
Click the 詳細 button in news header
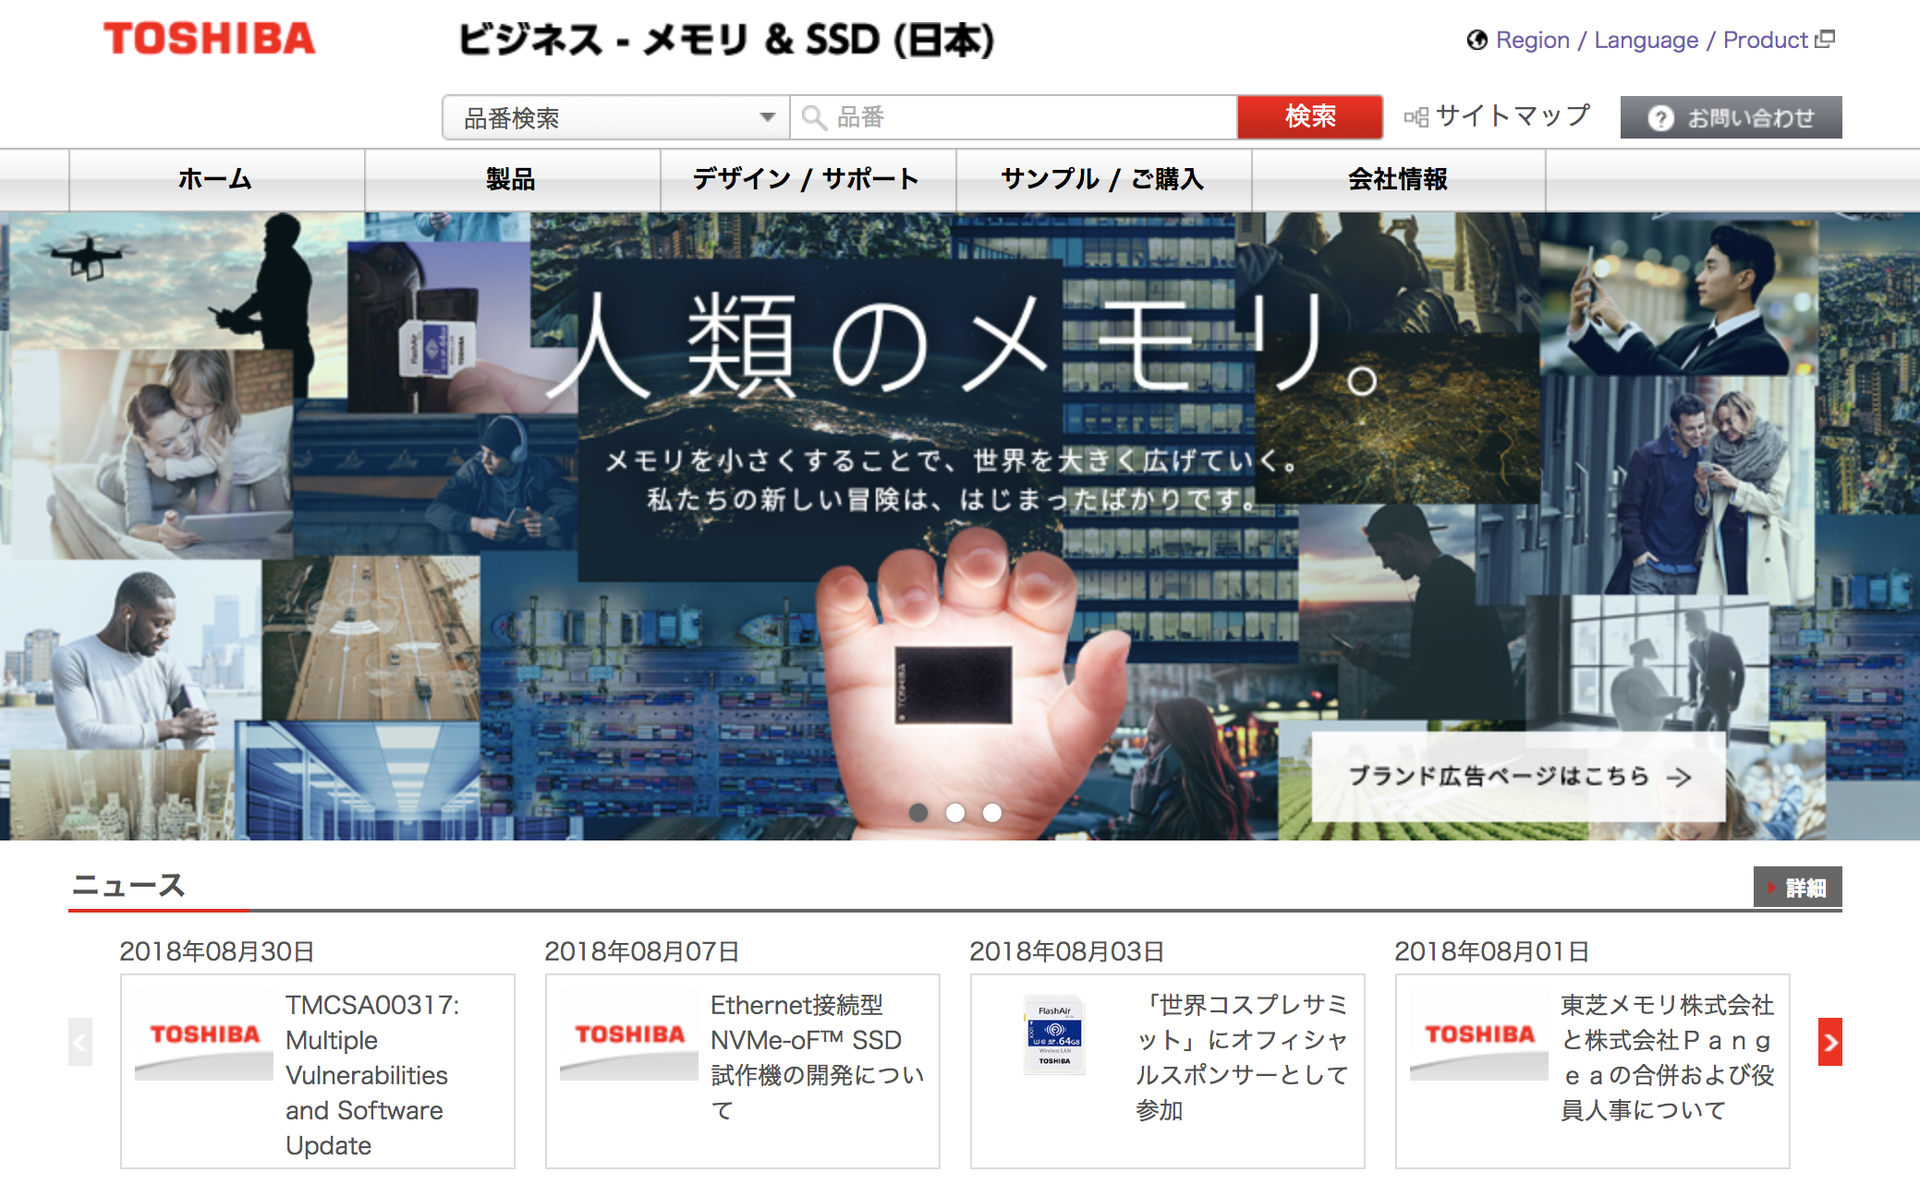point(1797,887)
